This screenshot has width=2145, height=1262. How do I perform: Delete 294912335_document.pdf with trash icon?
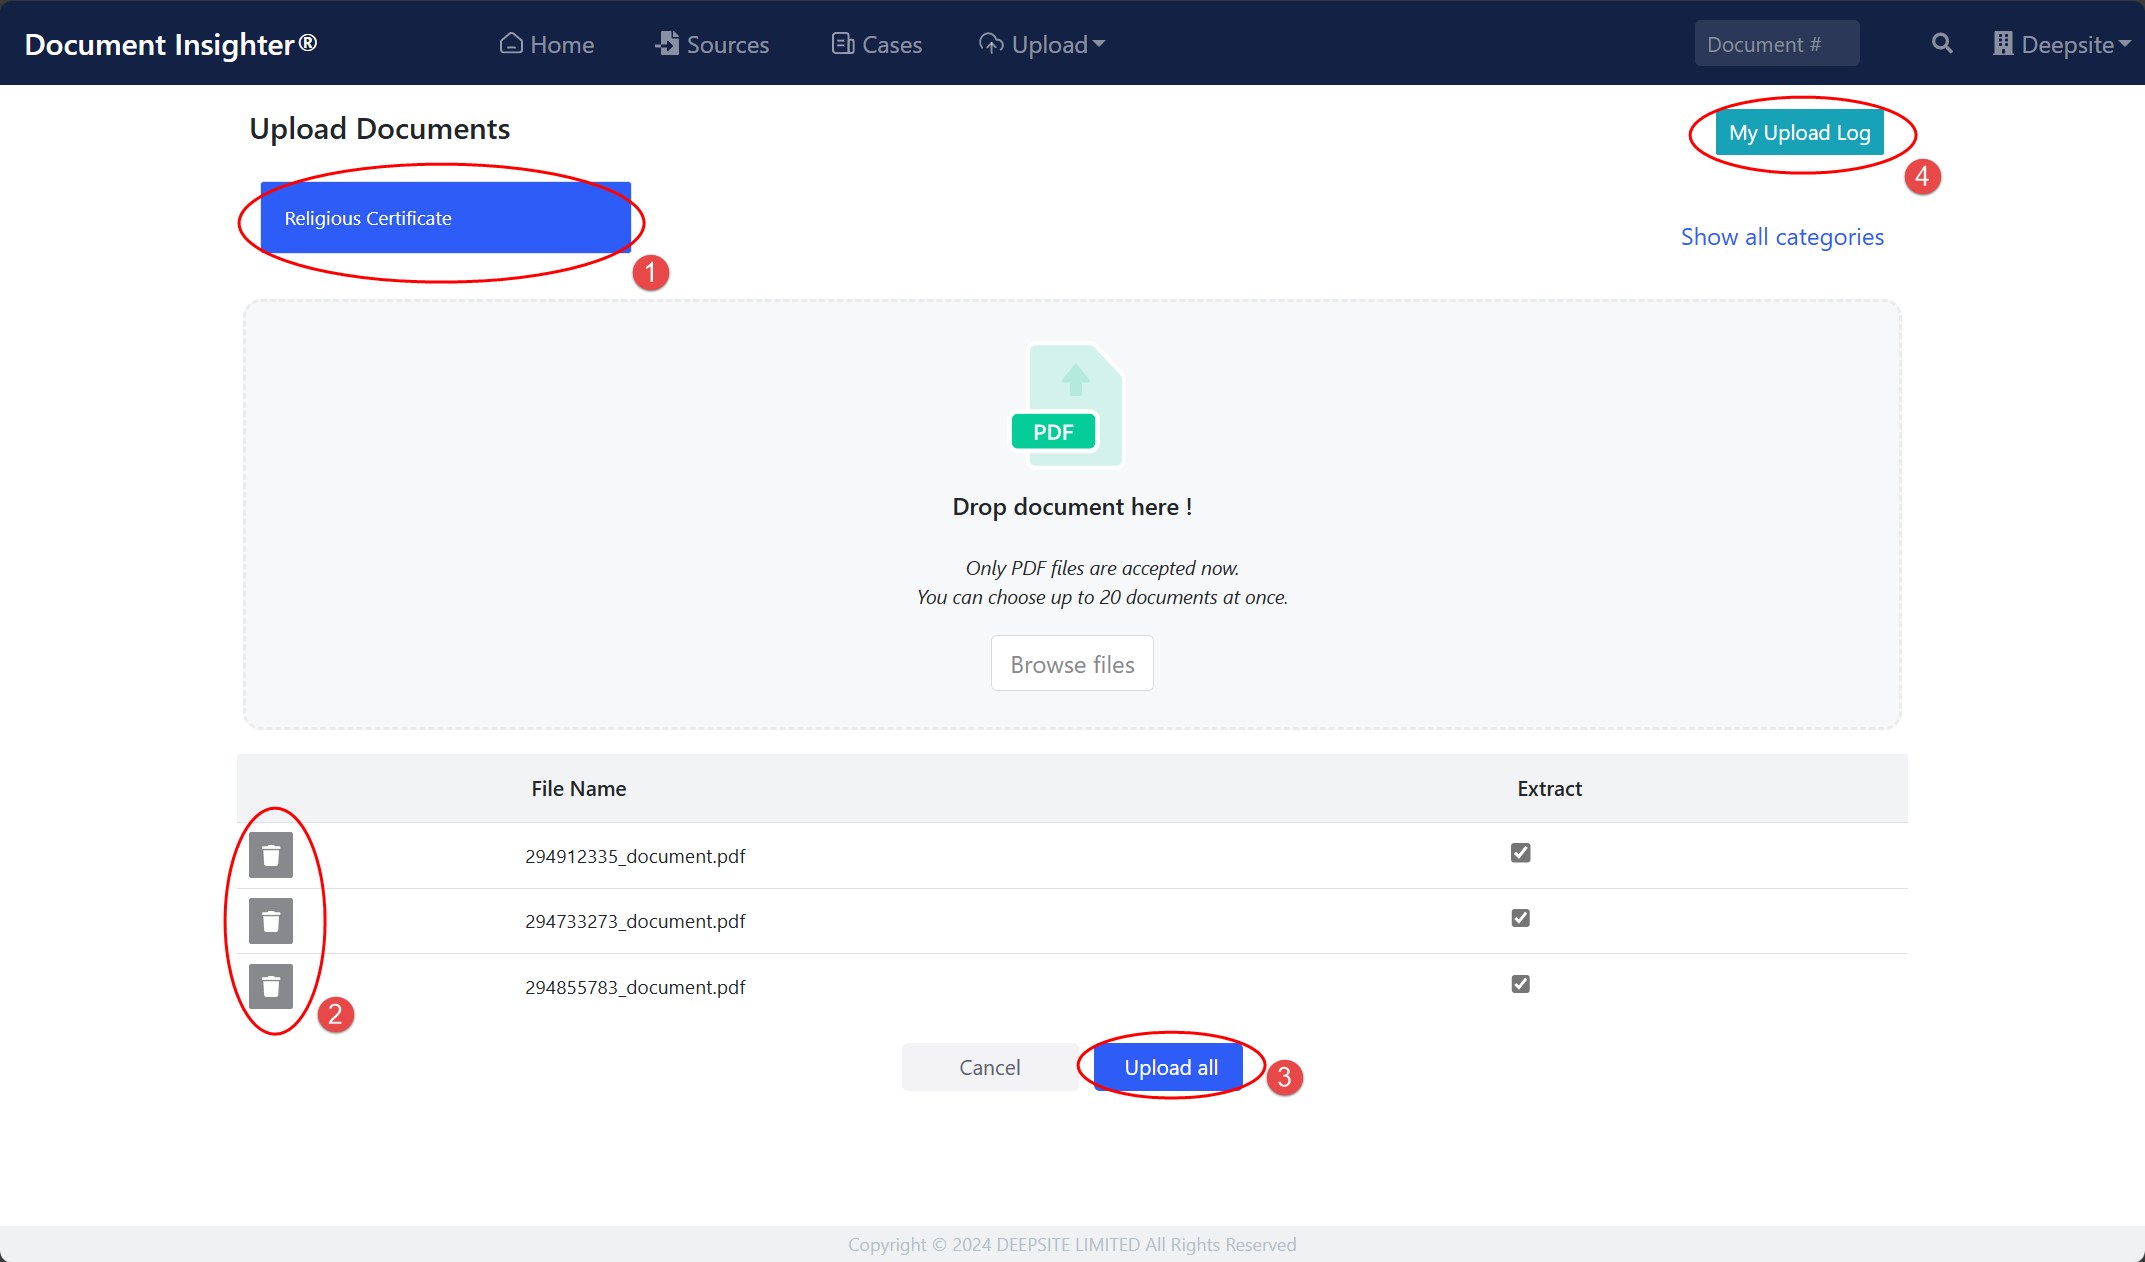[271, 856]
